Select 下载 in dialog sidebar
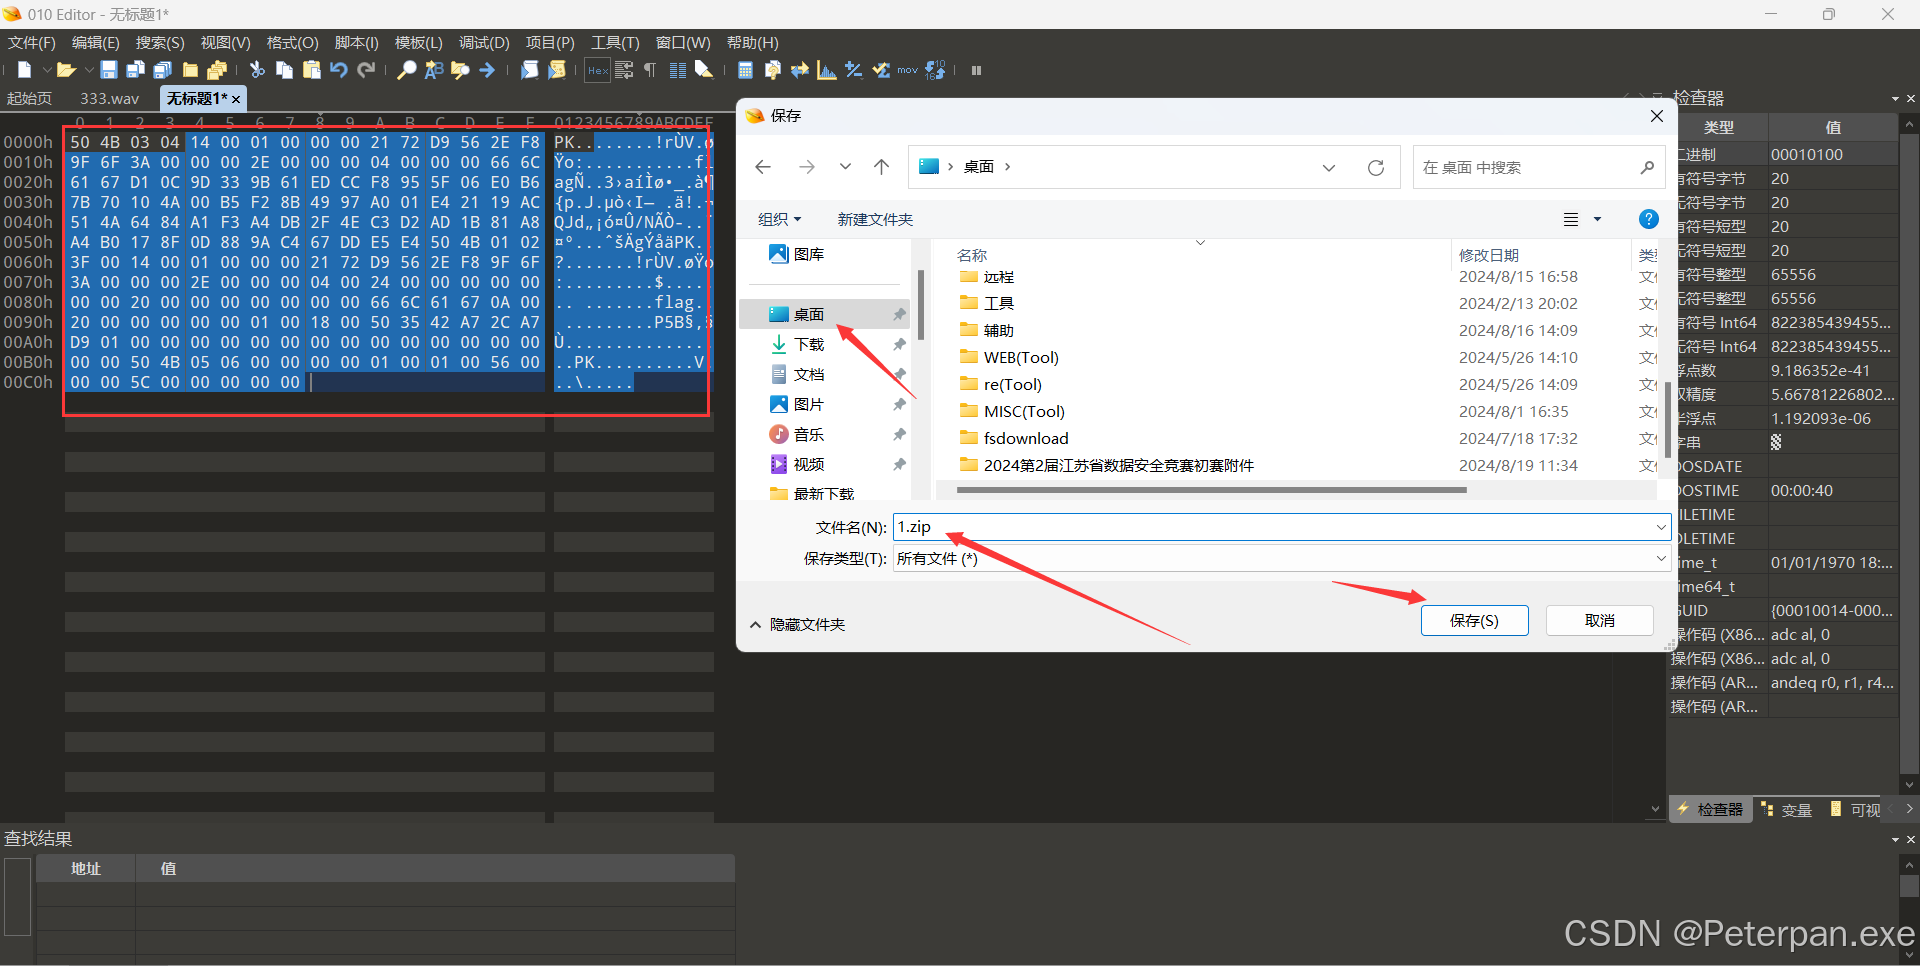 (x=808, y=344)
